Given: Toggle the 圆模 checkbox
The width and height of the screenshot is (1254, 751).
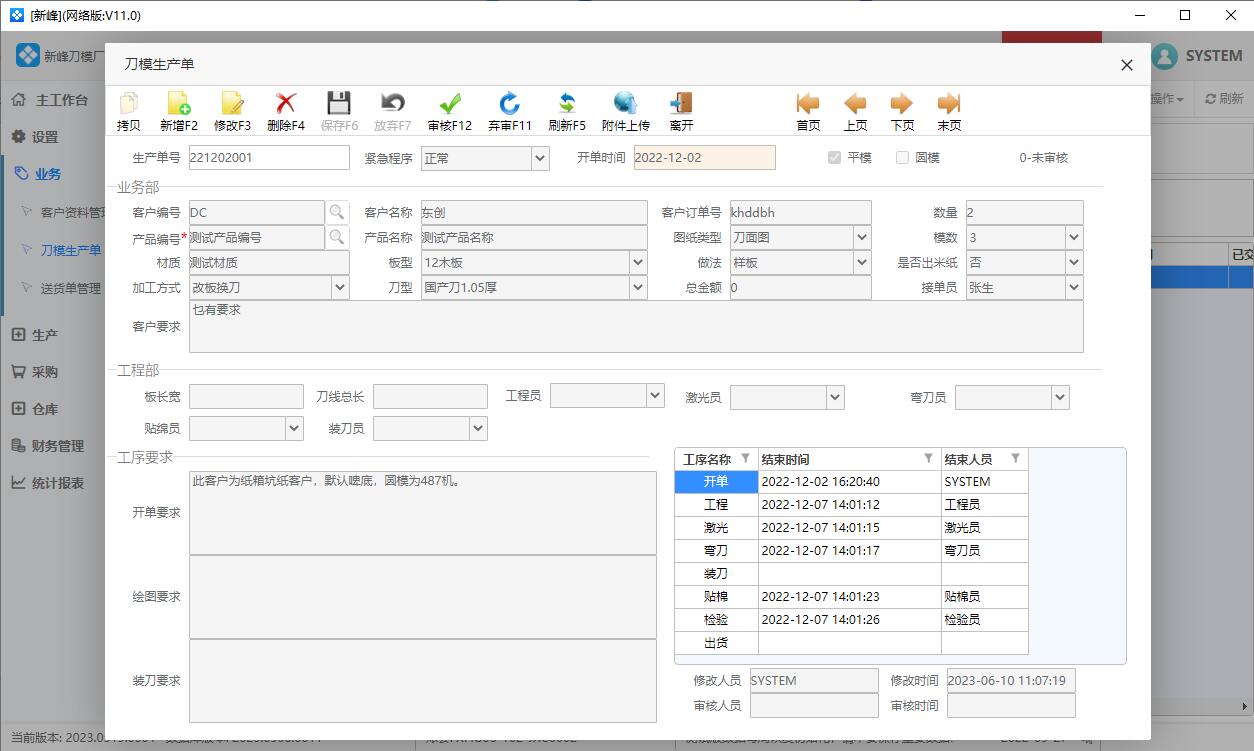Looking at the screenshot, I should click(902, 158).
